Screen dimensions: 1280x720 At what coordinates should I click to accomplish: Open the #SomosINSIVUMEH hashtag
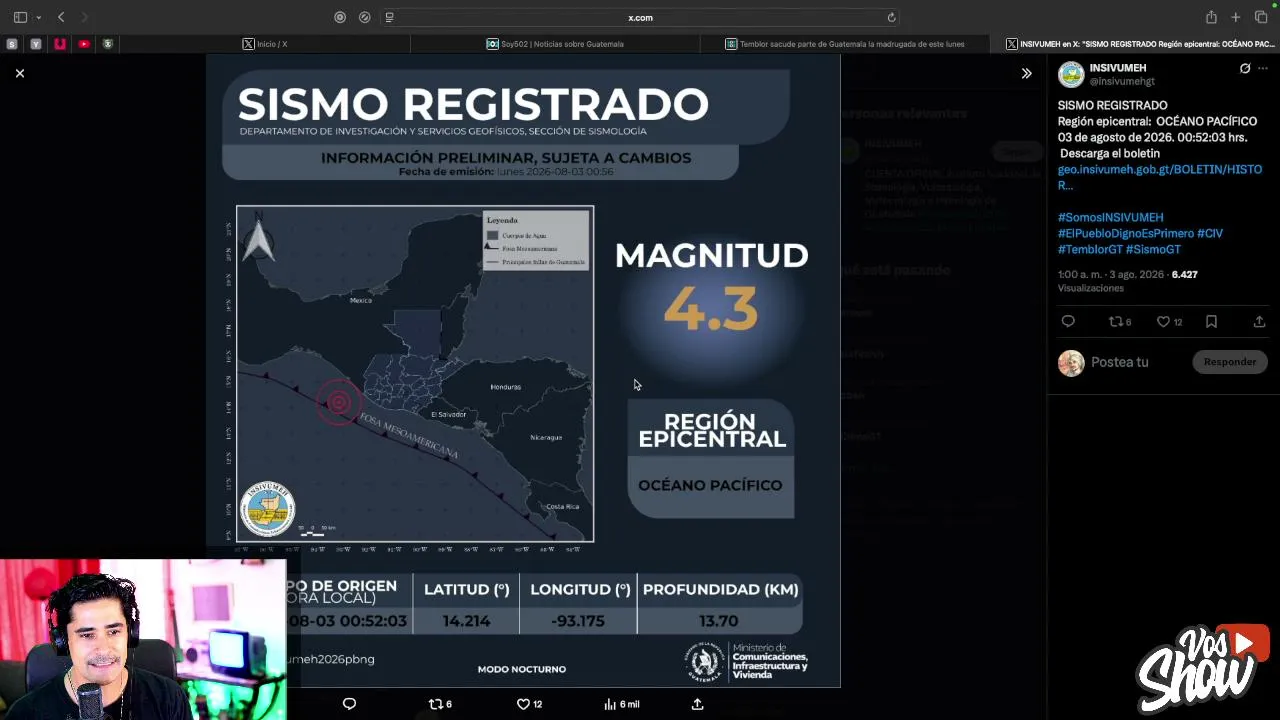tap(1111, 217)
